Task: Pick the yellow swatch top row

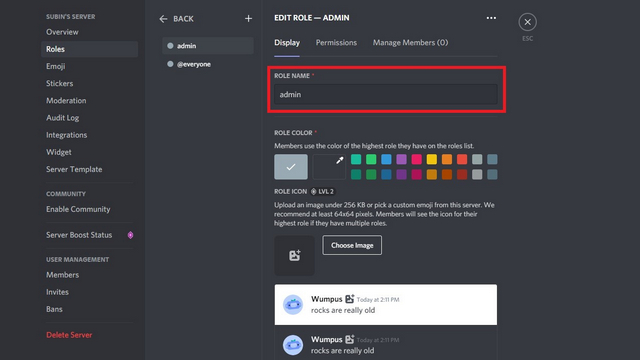Action: pos(431,159)
